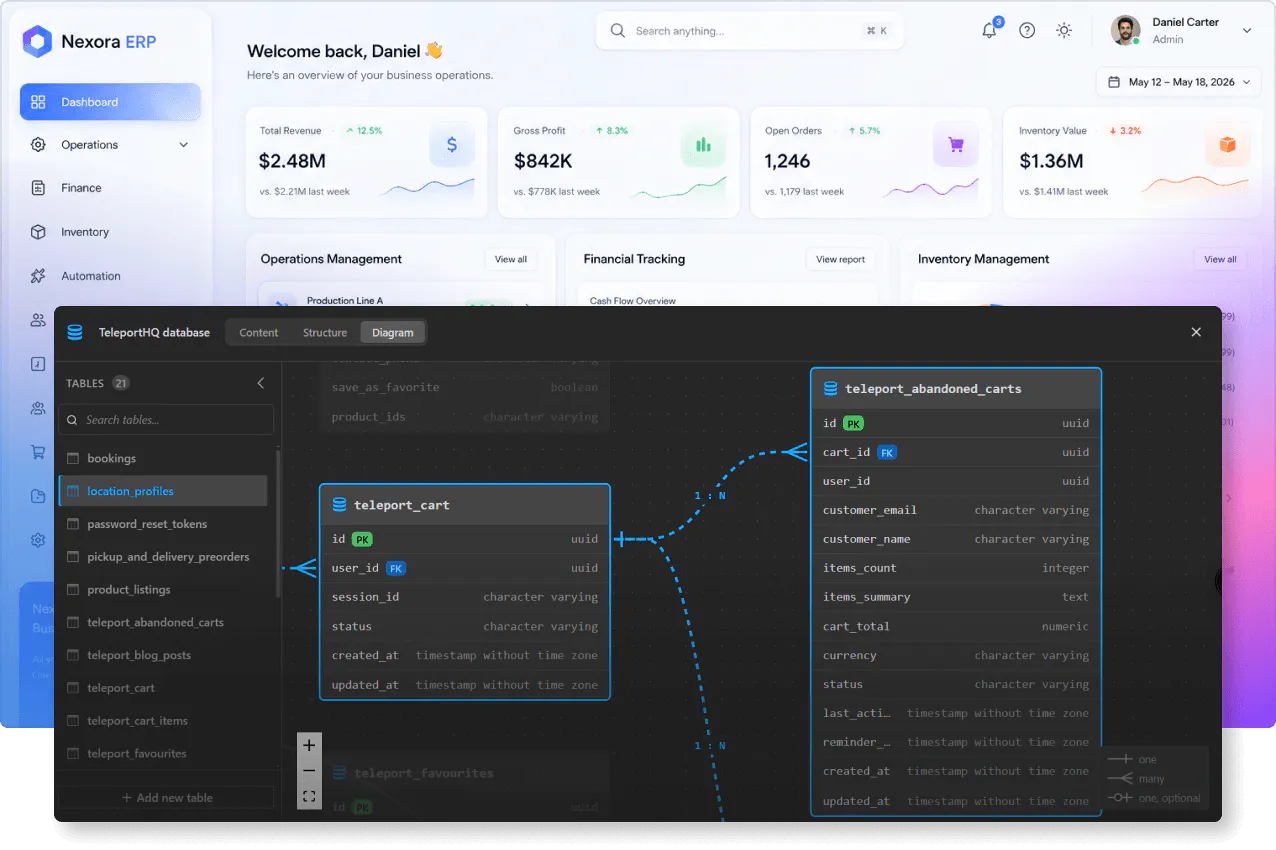Select the bookings table
This screenshot has width=1276, height=850.
point(163,458)
